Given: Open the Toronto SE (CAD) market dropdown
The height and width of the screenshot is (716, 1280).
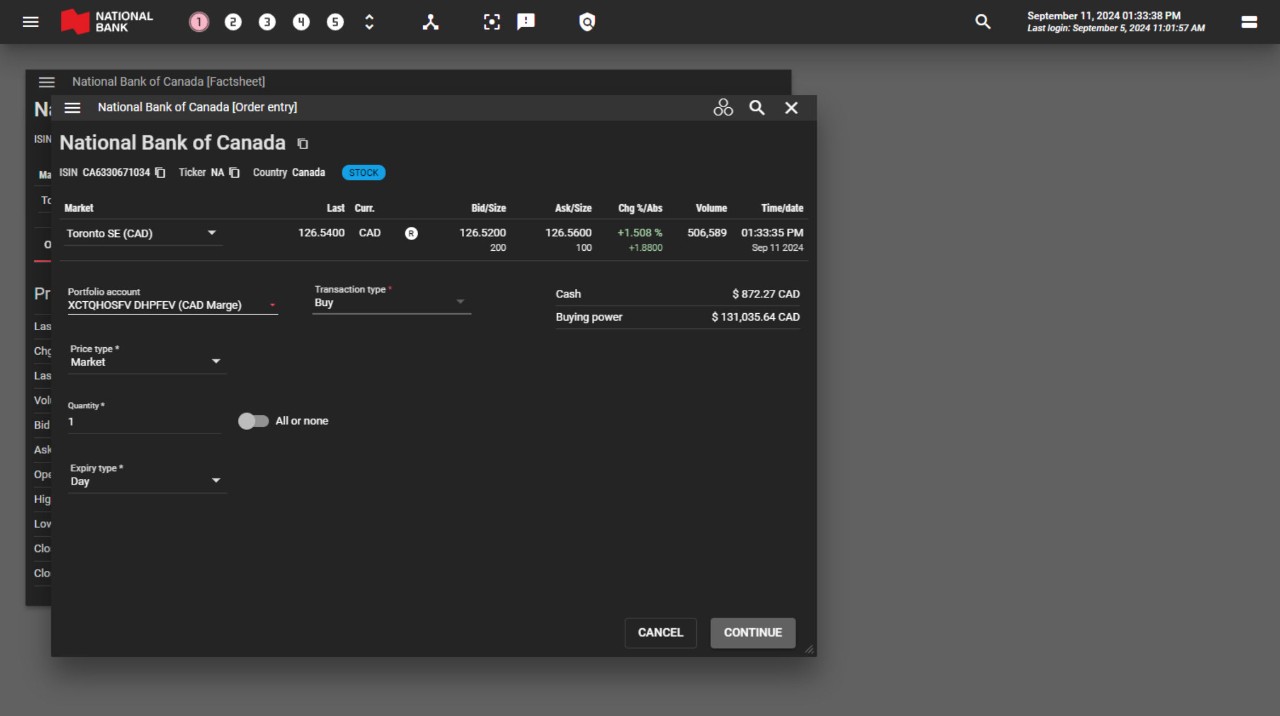Looking at the screenshot, I should [x=143, y=234].
